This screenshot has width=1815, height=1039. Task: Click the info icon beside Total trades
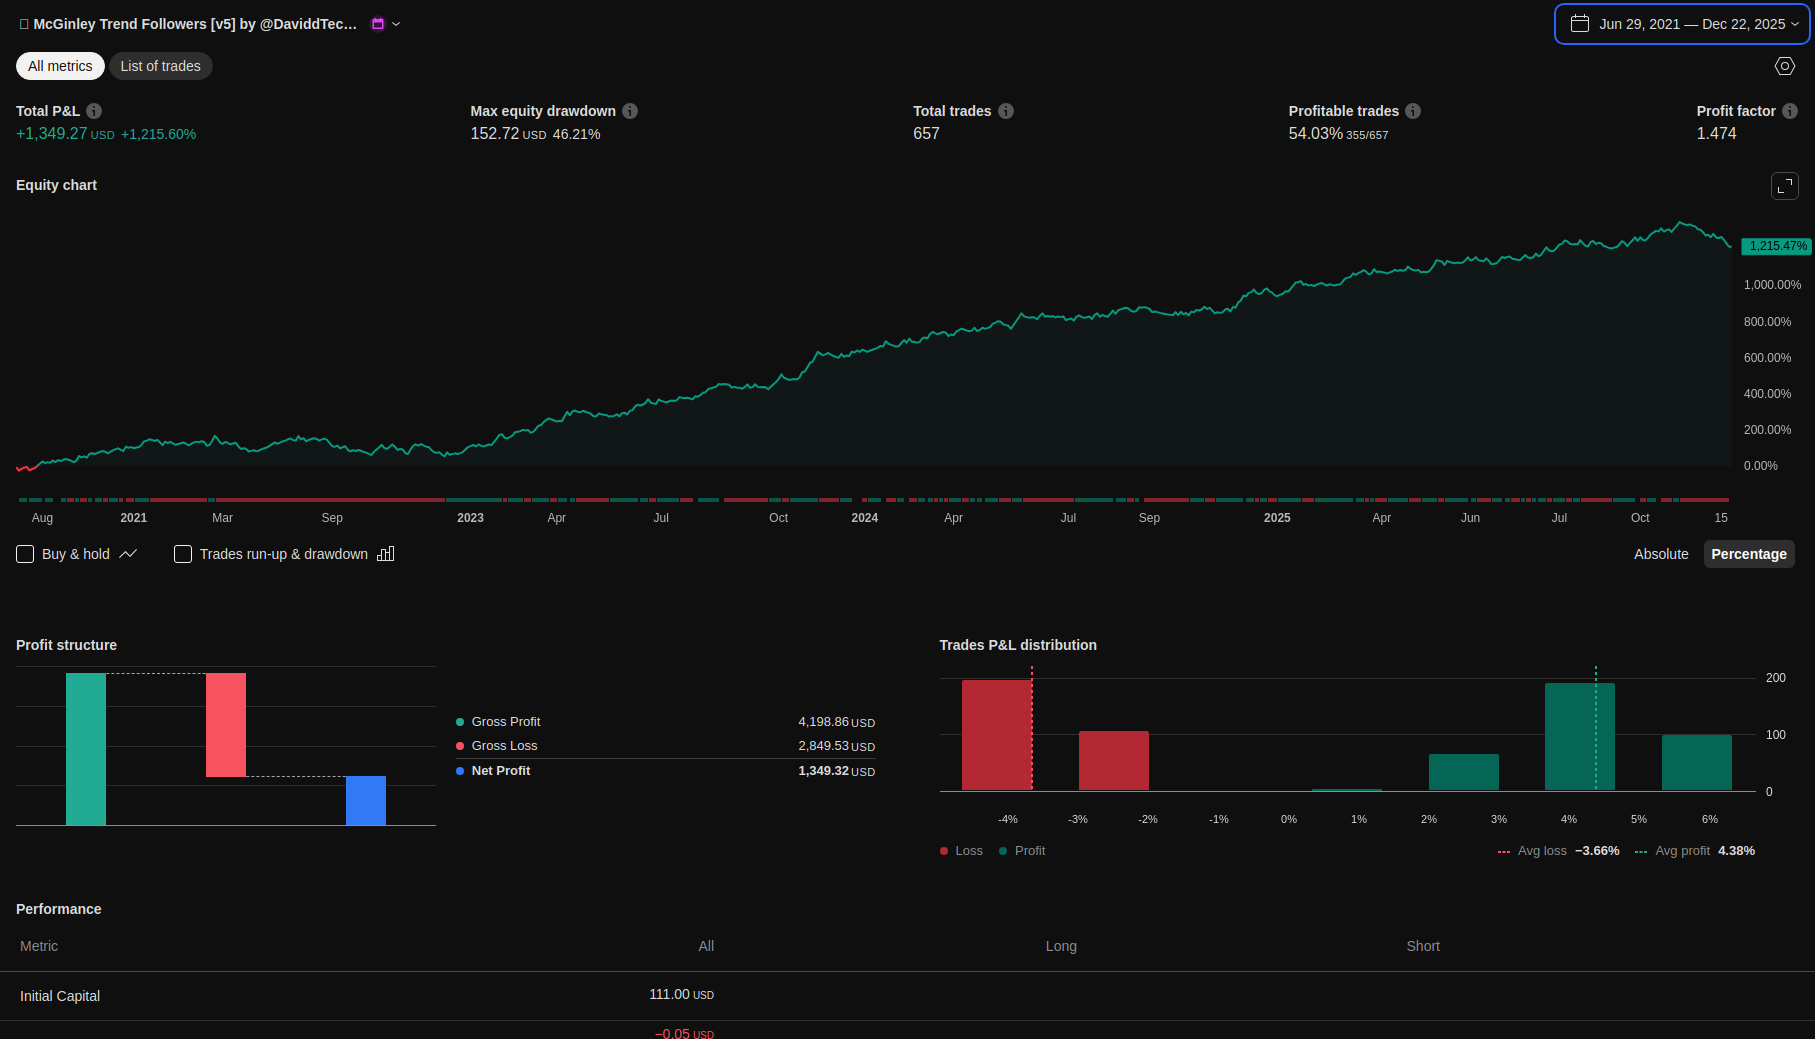1006,111
